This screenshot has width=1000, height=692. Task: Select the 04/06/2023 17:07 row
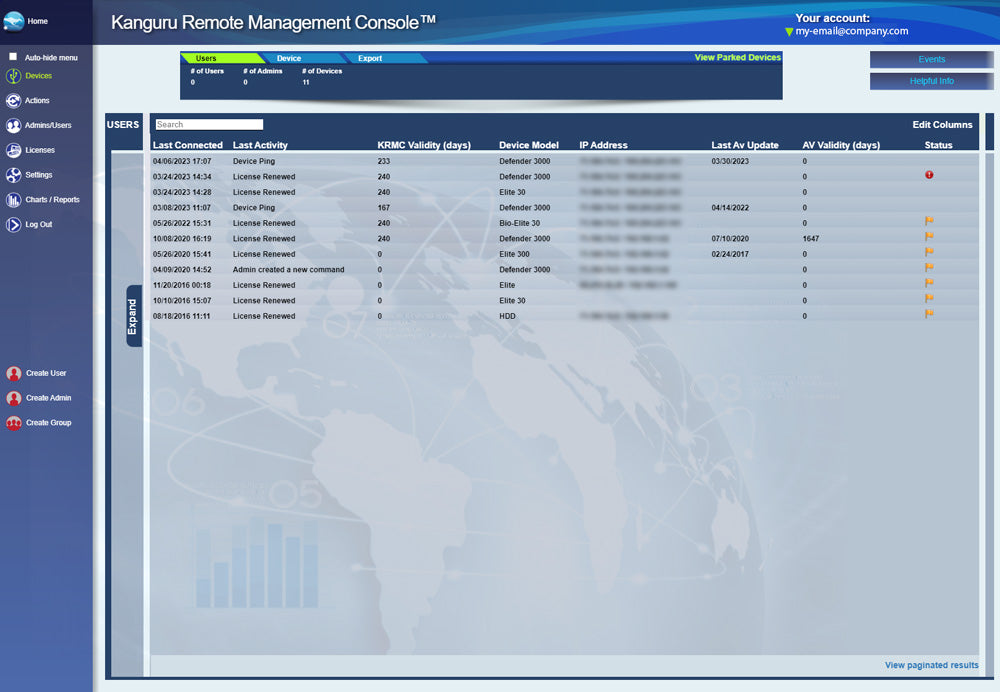(x=564, y=161)
